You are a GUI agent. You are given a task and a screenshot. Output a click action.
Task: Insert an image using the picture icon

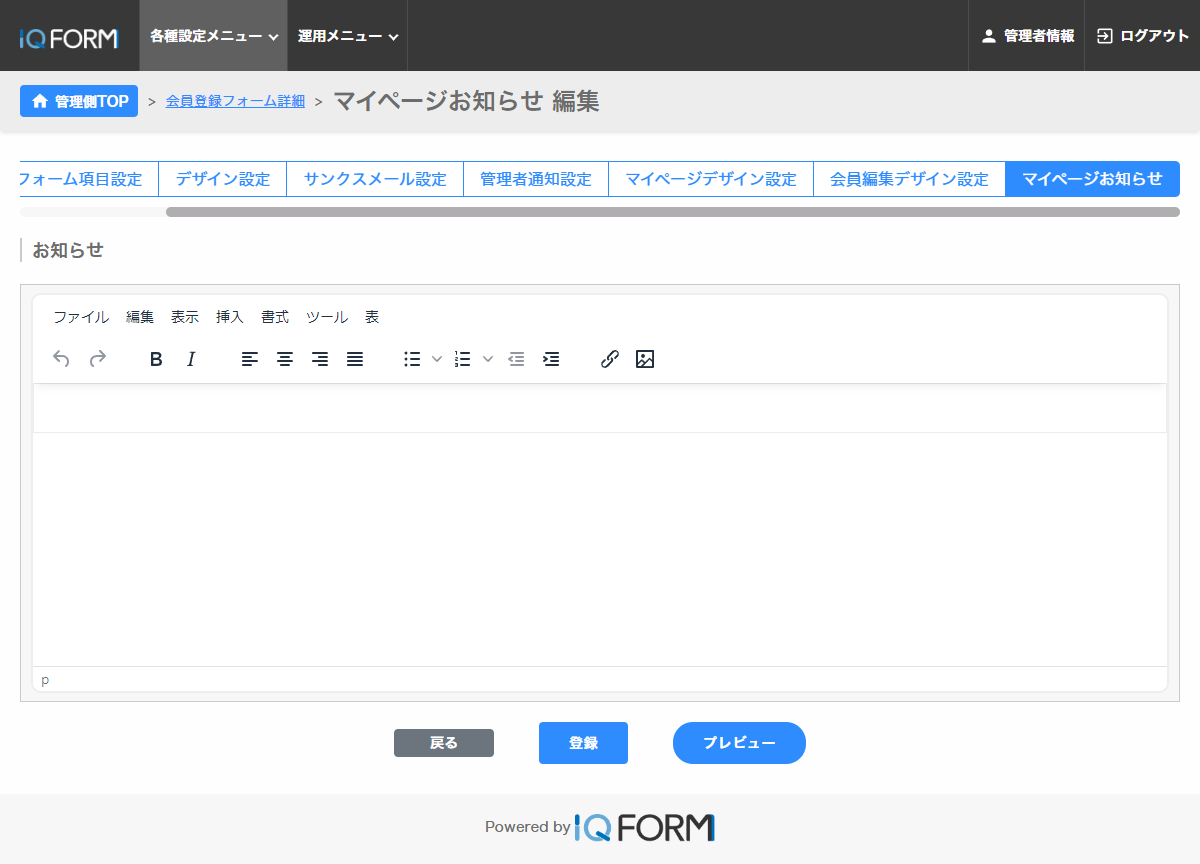click(645, 359)
